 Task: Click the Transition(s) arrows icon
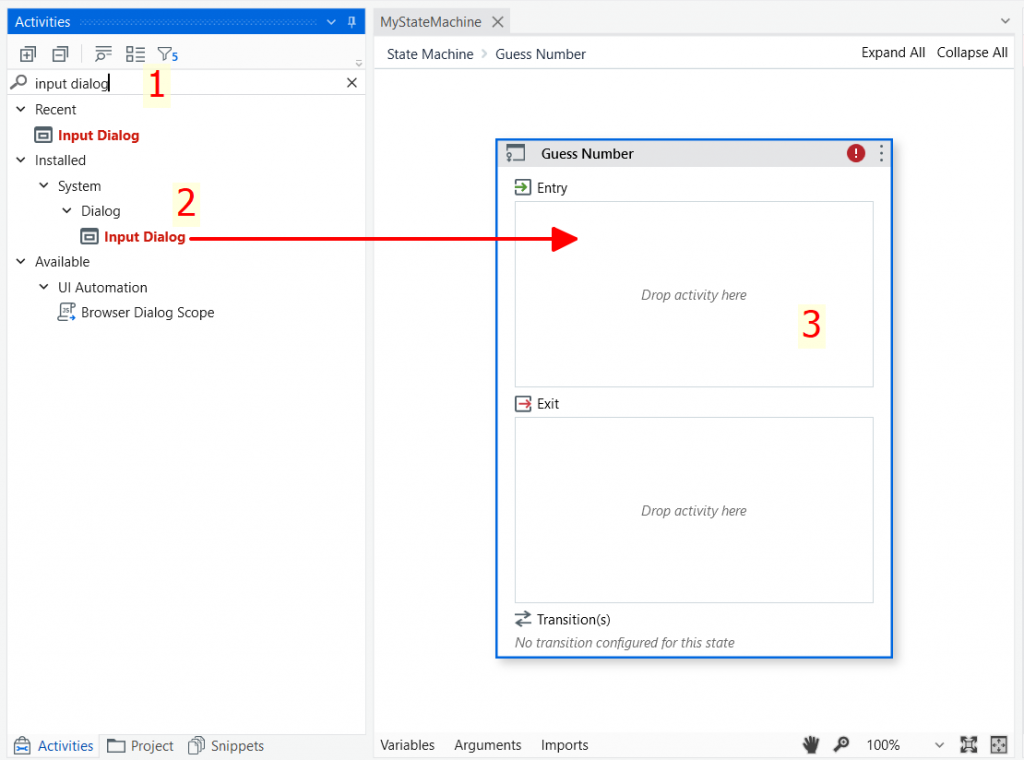click(x=522, y=619)
